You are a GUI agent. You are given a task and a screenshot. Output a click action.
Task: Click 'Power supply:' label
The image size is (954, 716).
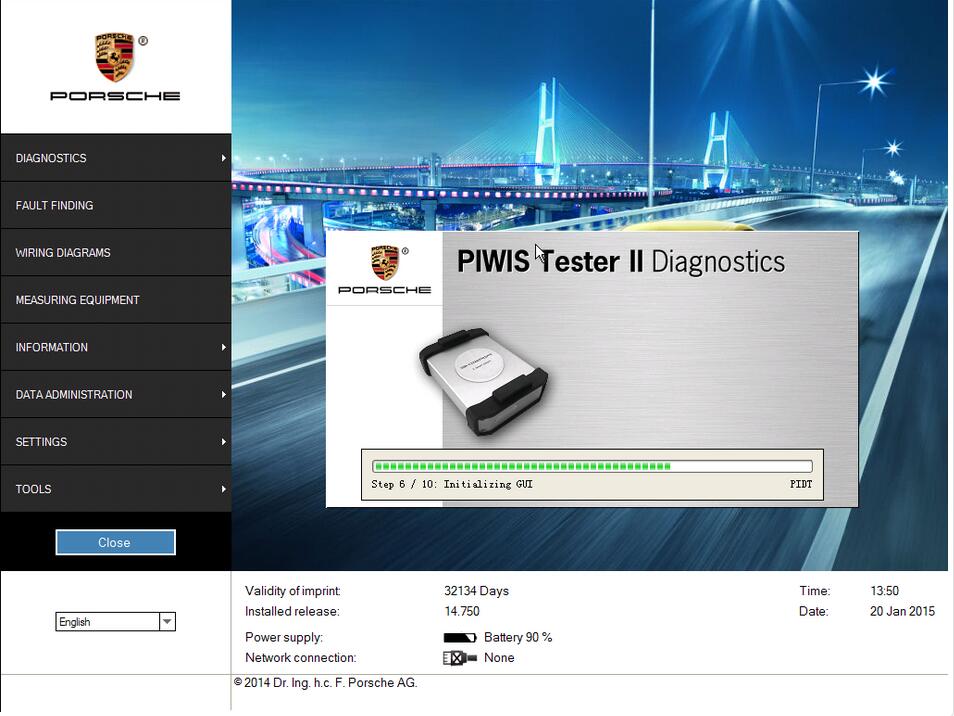click(x=284, y=638)
